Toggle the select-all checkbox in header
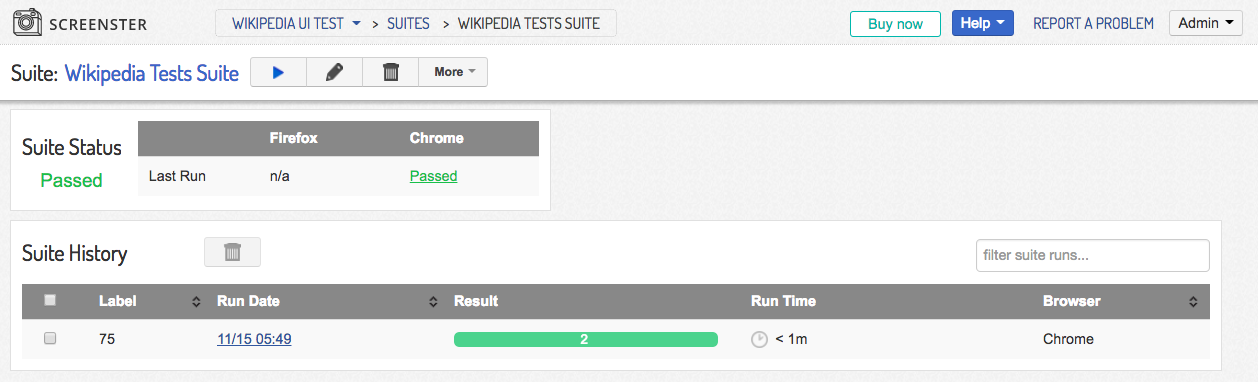The height and width of the screenshot is (382, 1258). 50,300
